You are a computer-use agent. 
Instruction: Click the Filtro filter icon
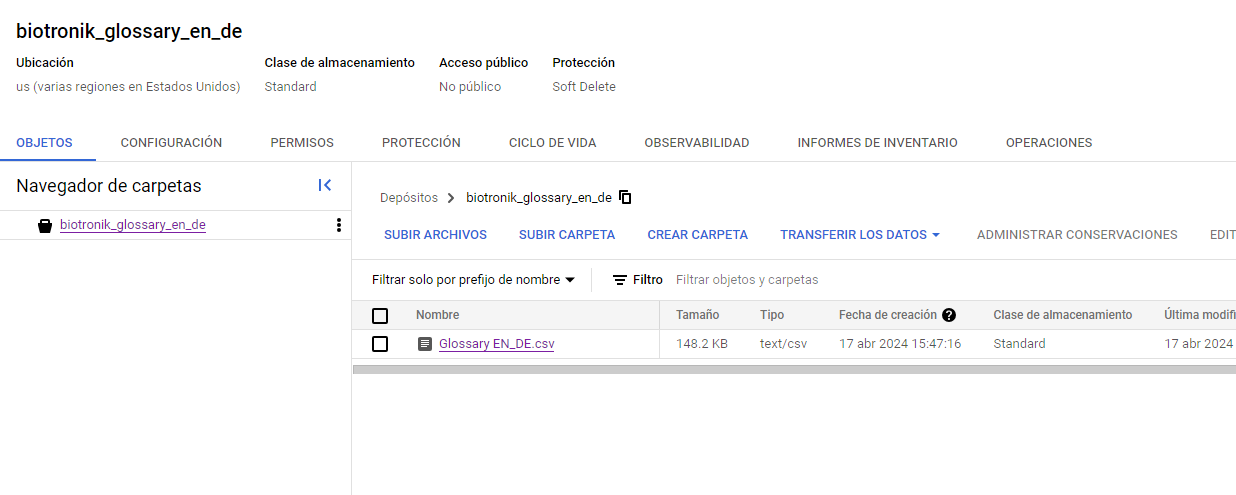(620, 280)
